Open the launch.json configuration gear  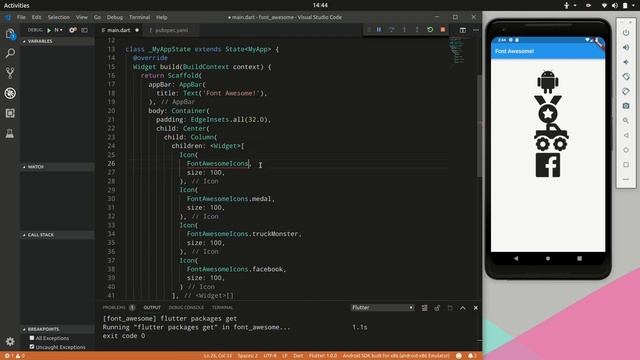(73, 30)
